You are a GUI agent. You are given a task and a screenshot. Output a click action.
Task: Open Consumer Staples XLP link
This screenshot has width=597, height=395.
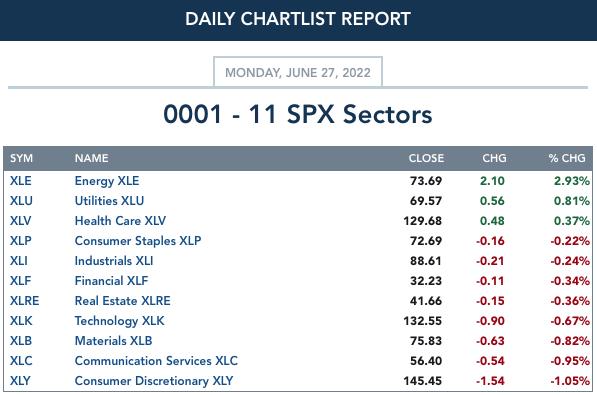(x=138, y=241)
